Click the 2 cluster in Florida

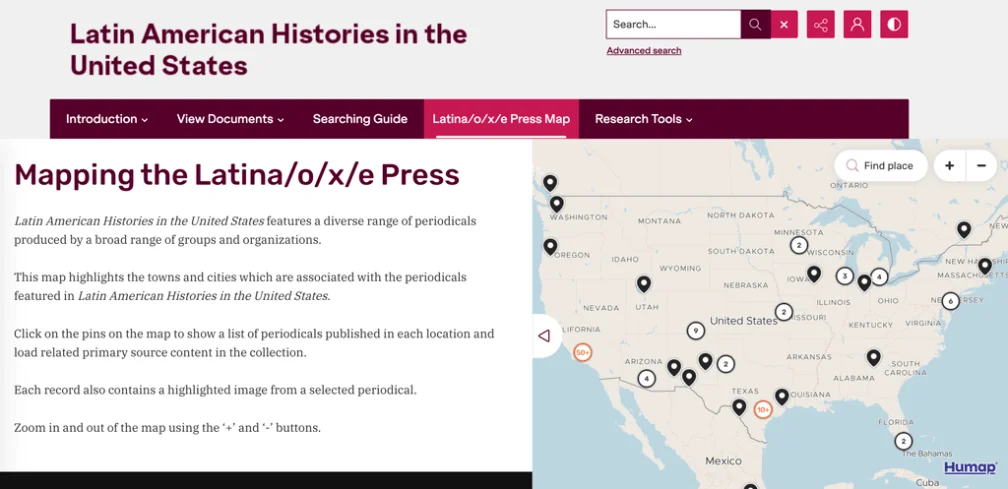903,441
